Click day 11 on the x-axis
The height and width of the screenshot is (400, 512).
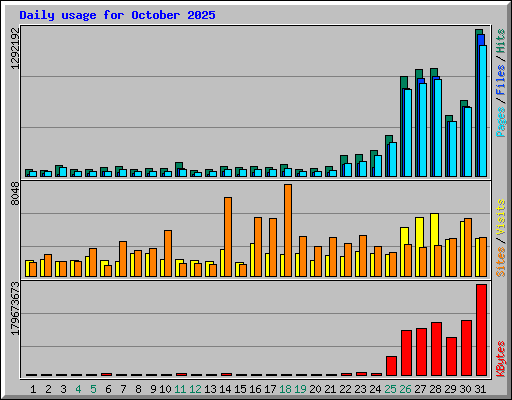[x=180, y=389]
